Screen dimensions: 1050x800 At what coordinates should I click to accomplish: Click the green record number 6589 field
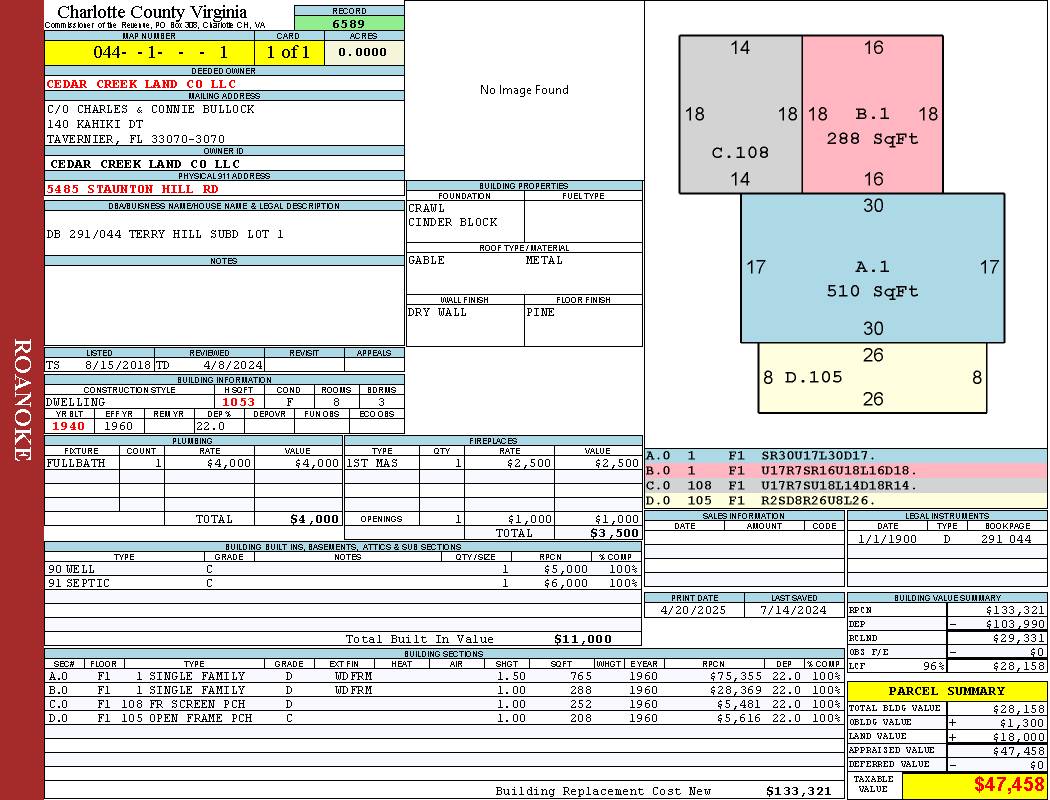tap(349, 23)
